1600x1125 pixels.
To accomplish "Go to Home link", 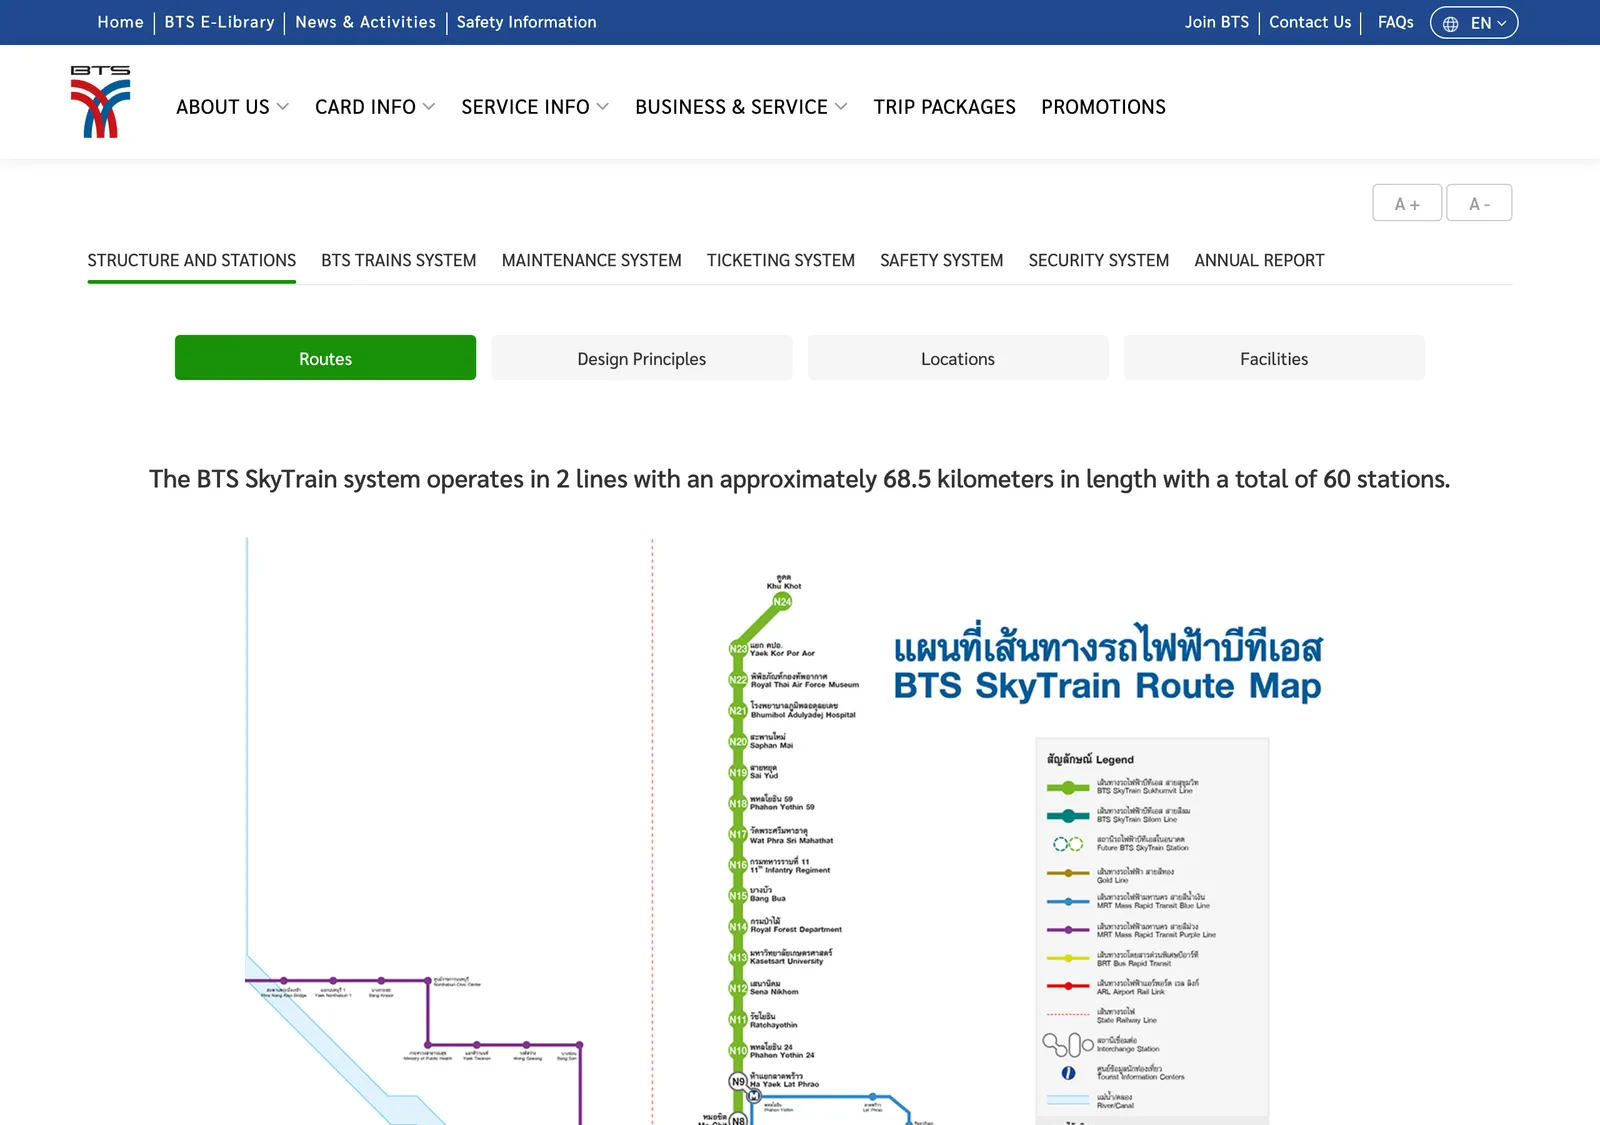I will pyautogui.click(x=120, y=22).
